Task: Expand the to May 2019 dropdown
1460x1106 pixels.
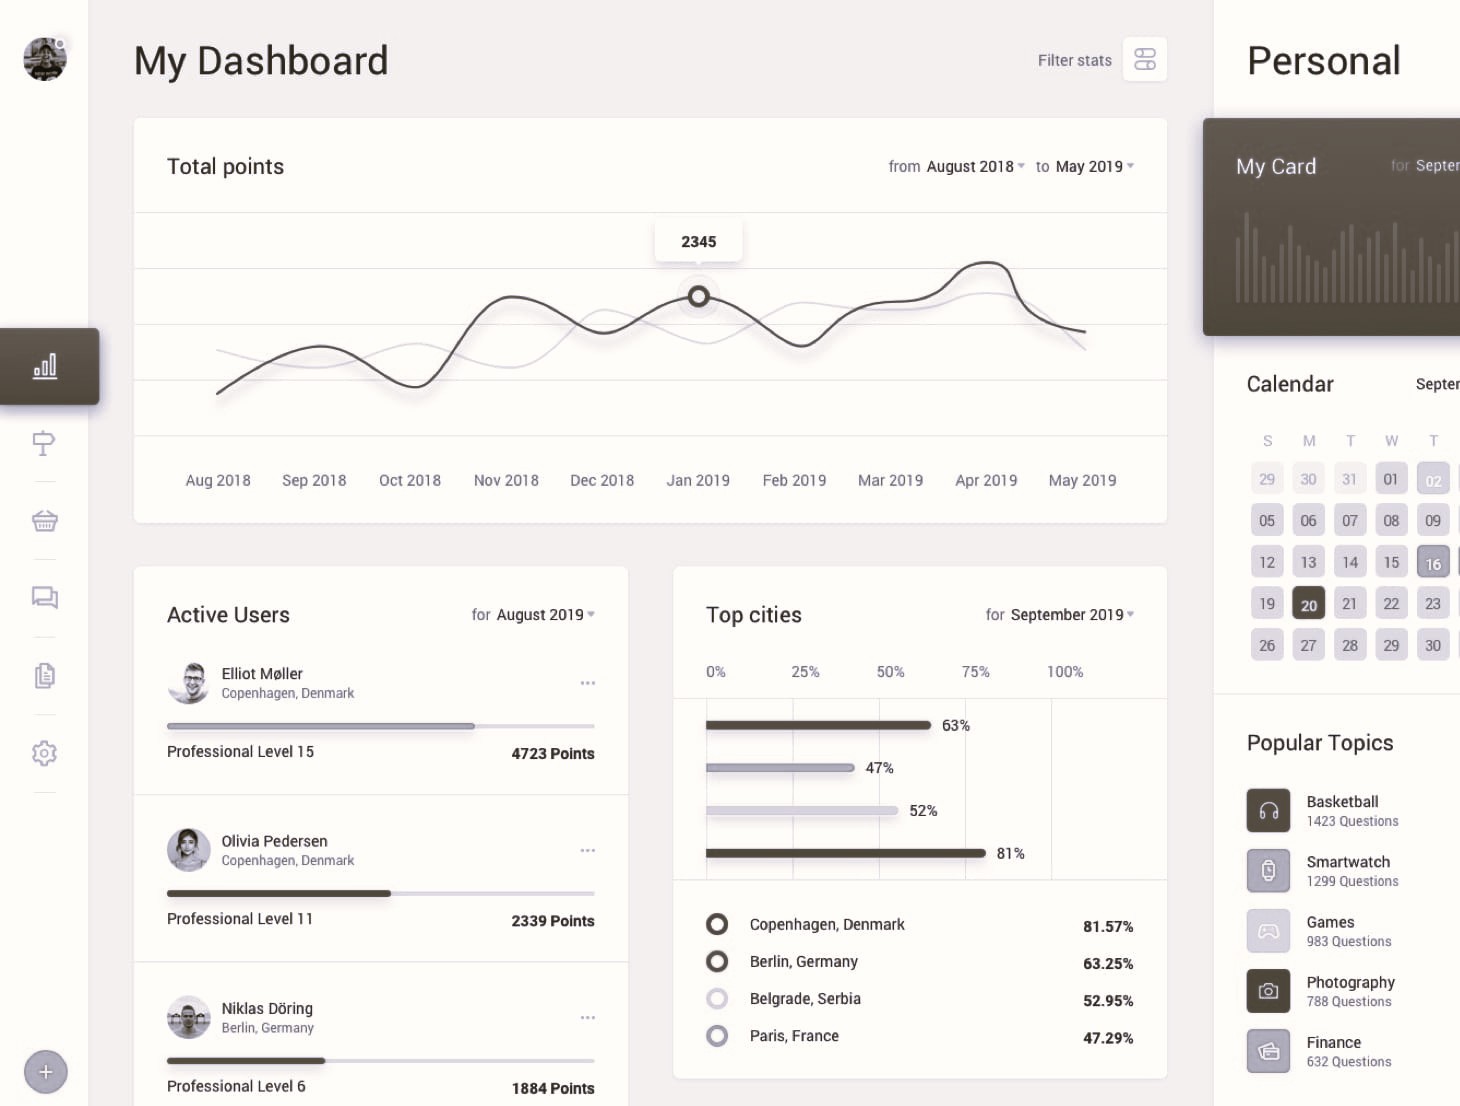Action: [x=1094, y=166]
